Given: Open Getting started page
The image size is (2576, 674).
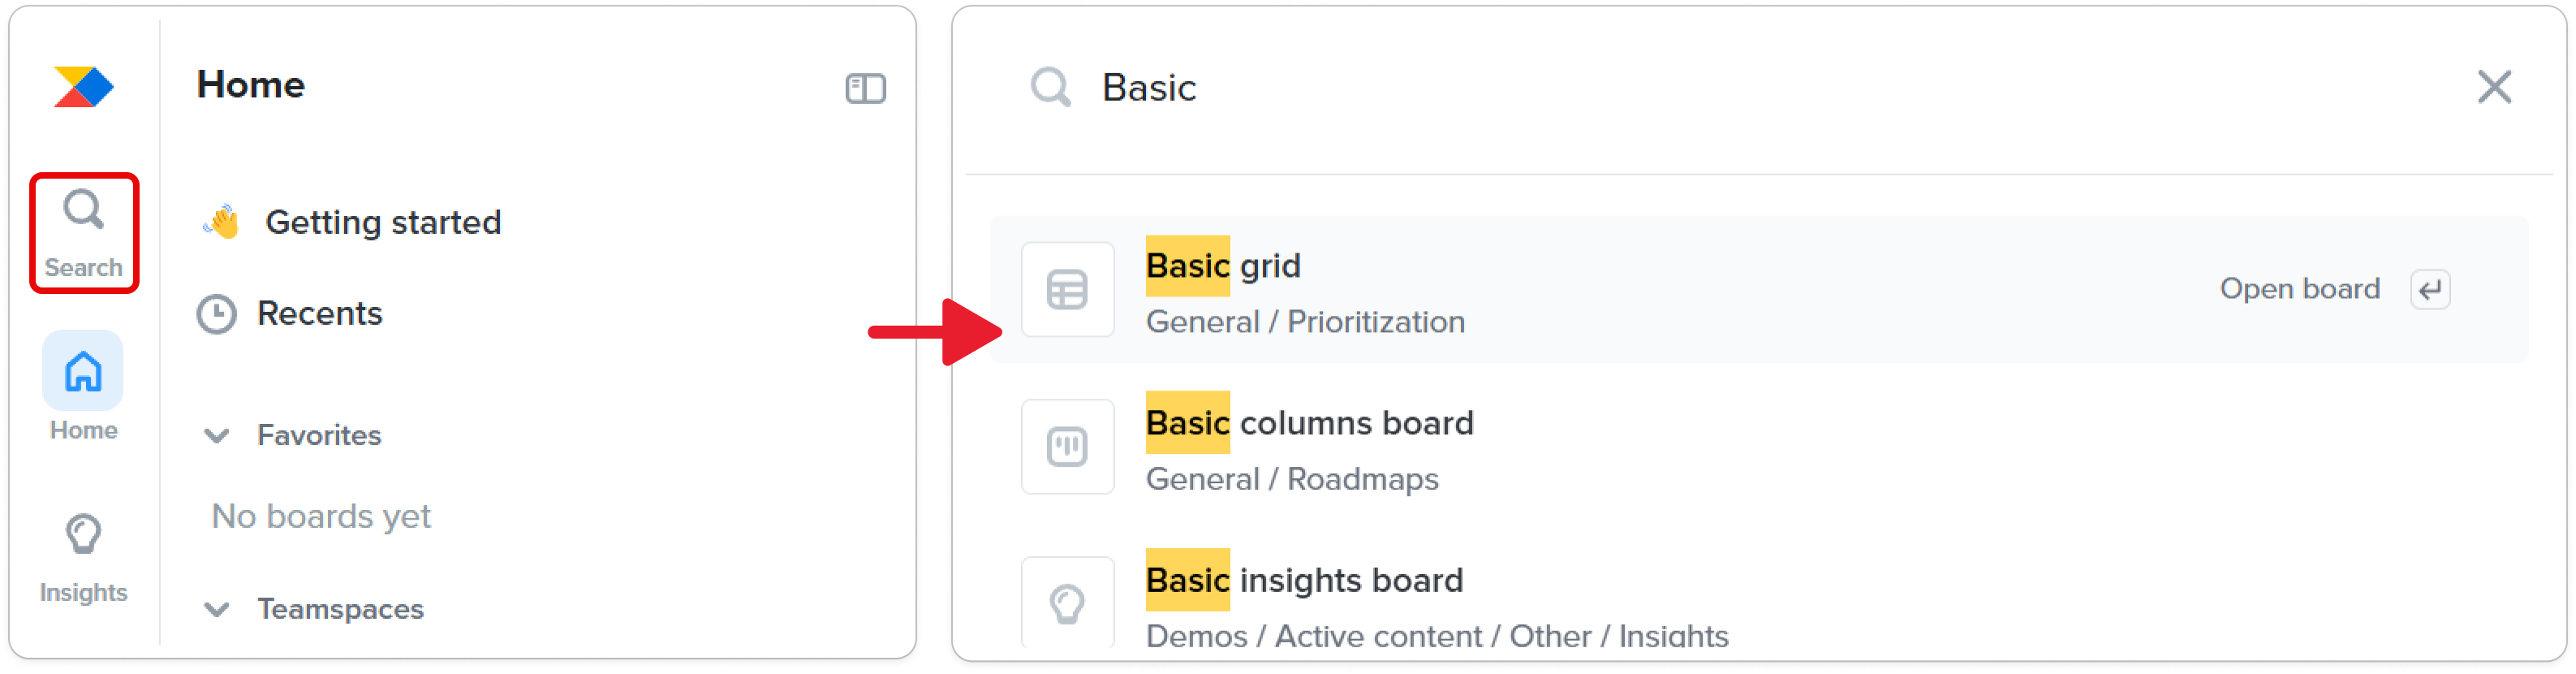Looking at the screenshot, I should pos(383,222).
